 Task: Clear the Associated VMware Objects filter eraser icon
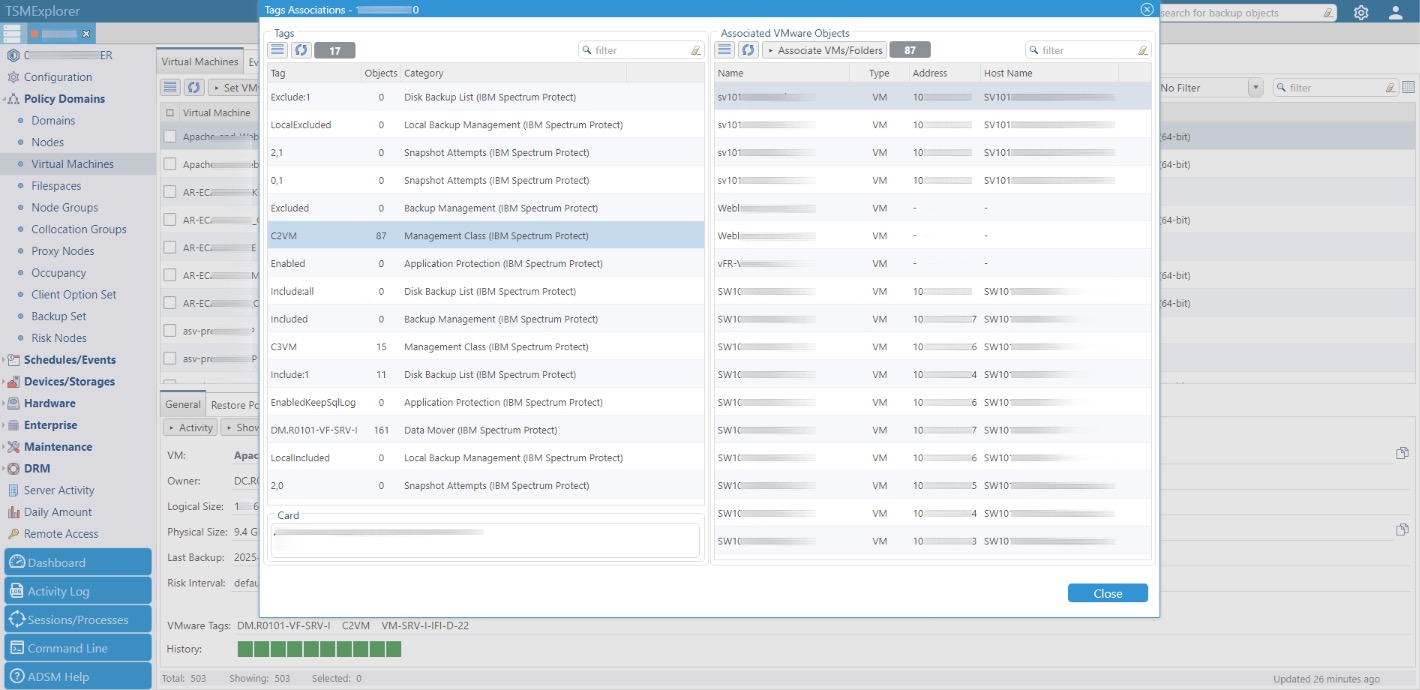point(1142,50)
